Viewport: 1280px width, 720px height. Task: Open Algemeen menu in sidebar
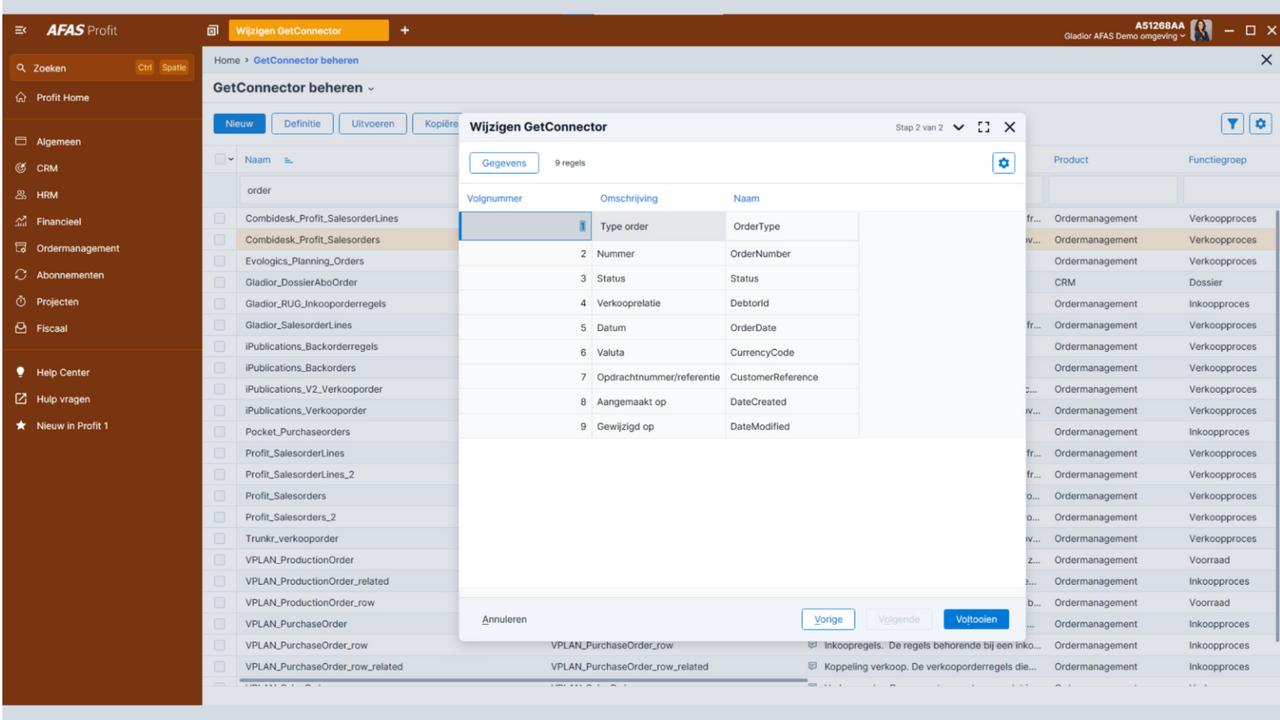pos(58,142)
